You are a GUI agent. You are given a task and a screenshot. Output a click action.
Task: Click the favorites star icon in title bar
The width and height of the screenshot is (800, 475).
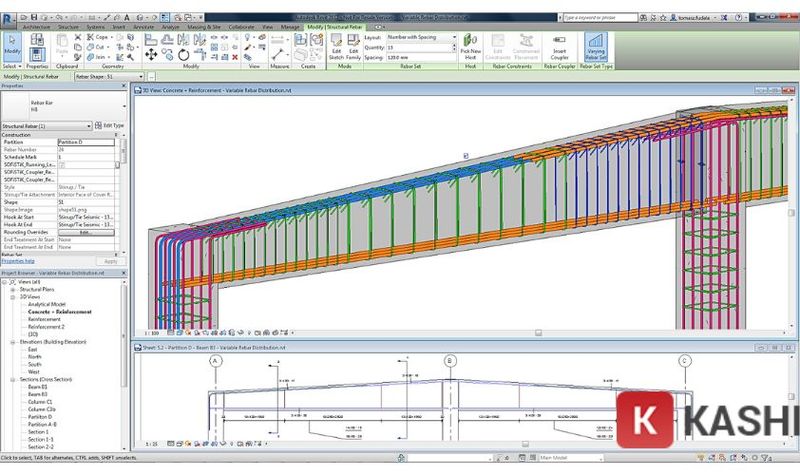click(663, 18)
